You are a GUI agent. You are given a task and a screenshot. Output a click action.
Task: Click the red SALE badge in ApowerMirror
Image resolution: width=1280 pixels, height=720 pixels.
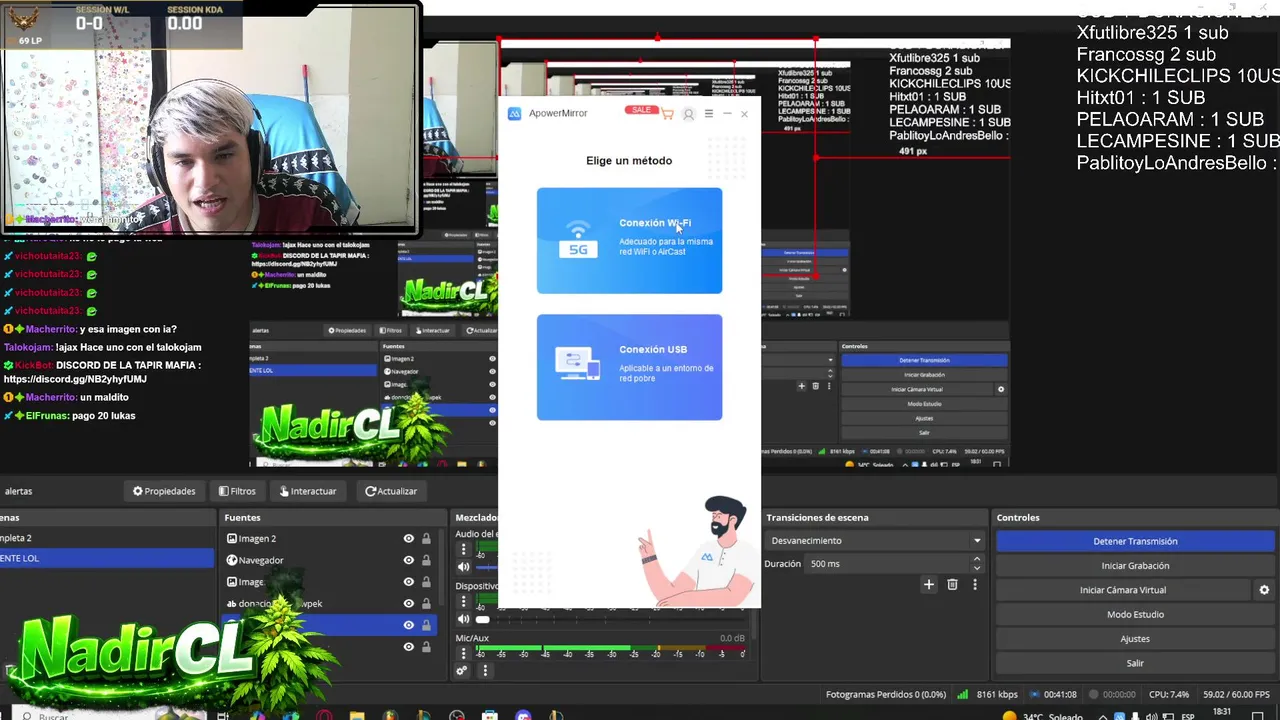(x=641, y=110)
